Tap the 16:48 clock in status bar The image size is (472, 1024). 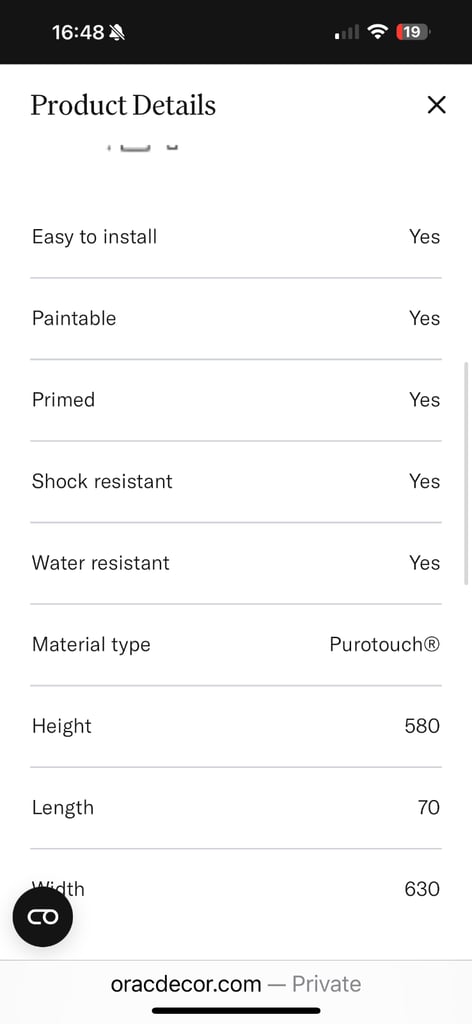point(78,32)
